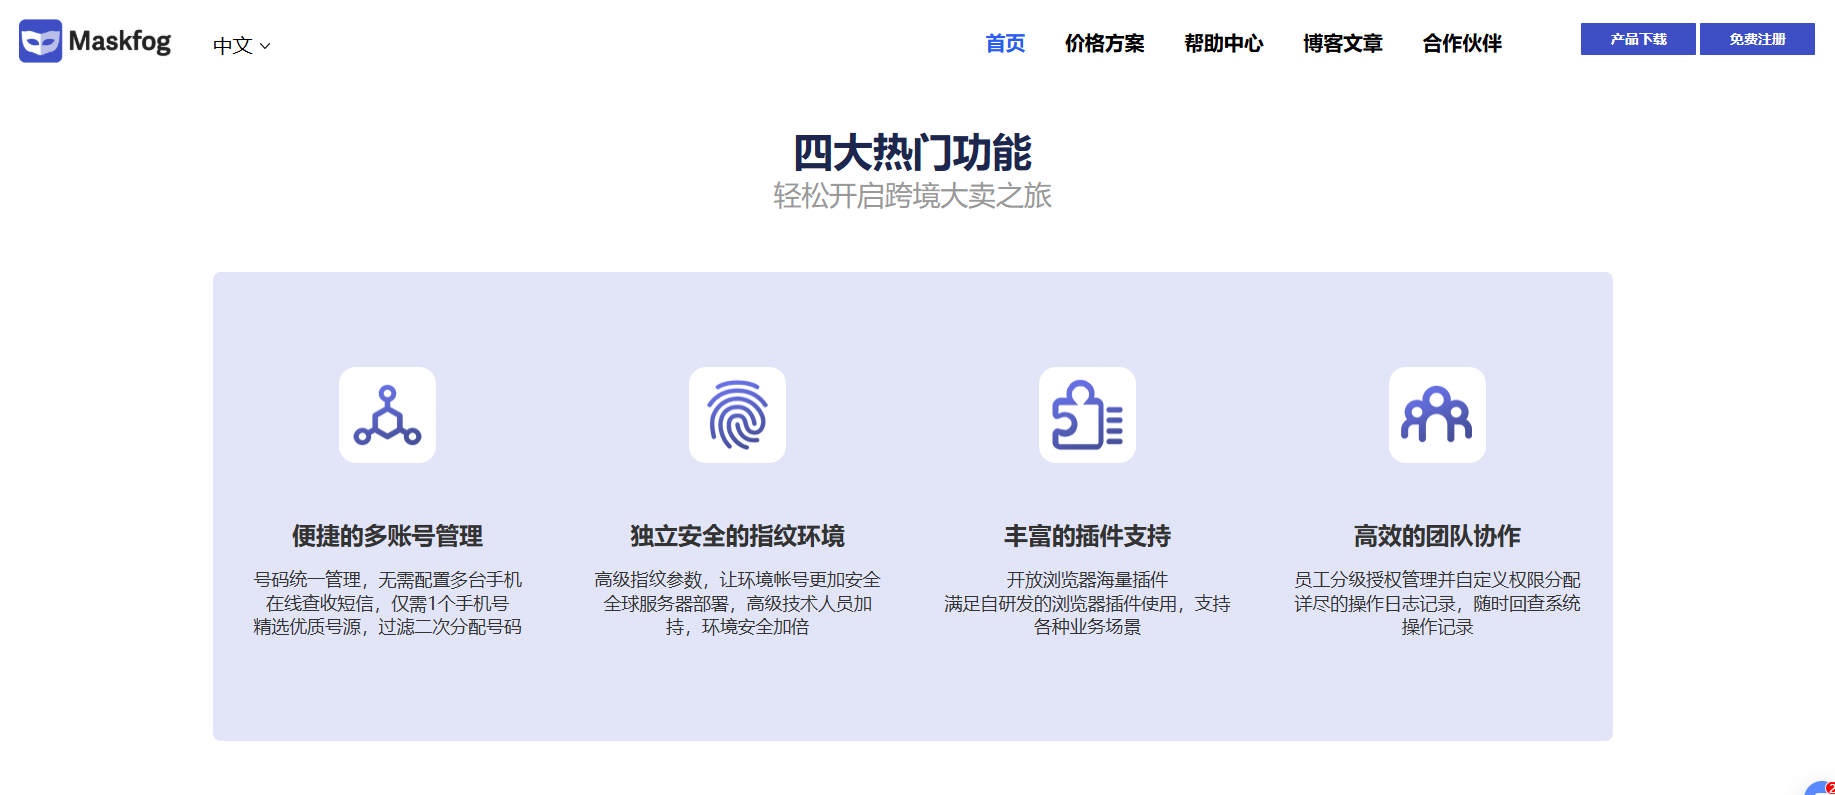Select the fingerprint environment icon
Viewport: 1835px width, 795px height.
click(737, 415)
